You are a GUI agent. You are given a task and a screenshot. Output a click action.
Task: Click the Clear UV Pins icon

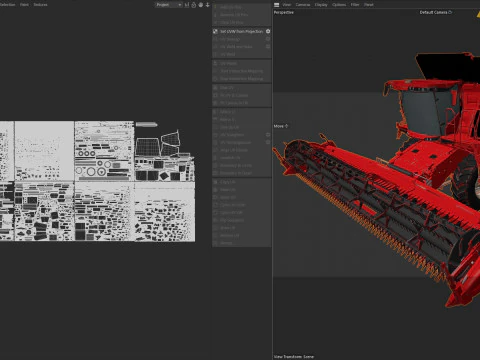point(215,22)
